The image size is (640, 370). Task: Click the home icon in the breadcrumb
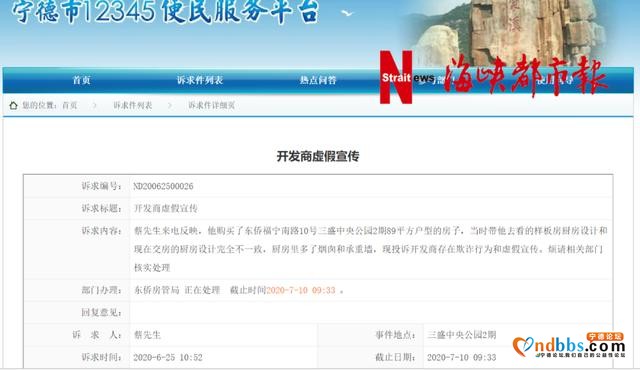coord(13,105)
